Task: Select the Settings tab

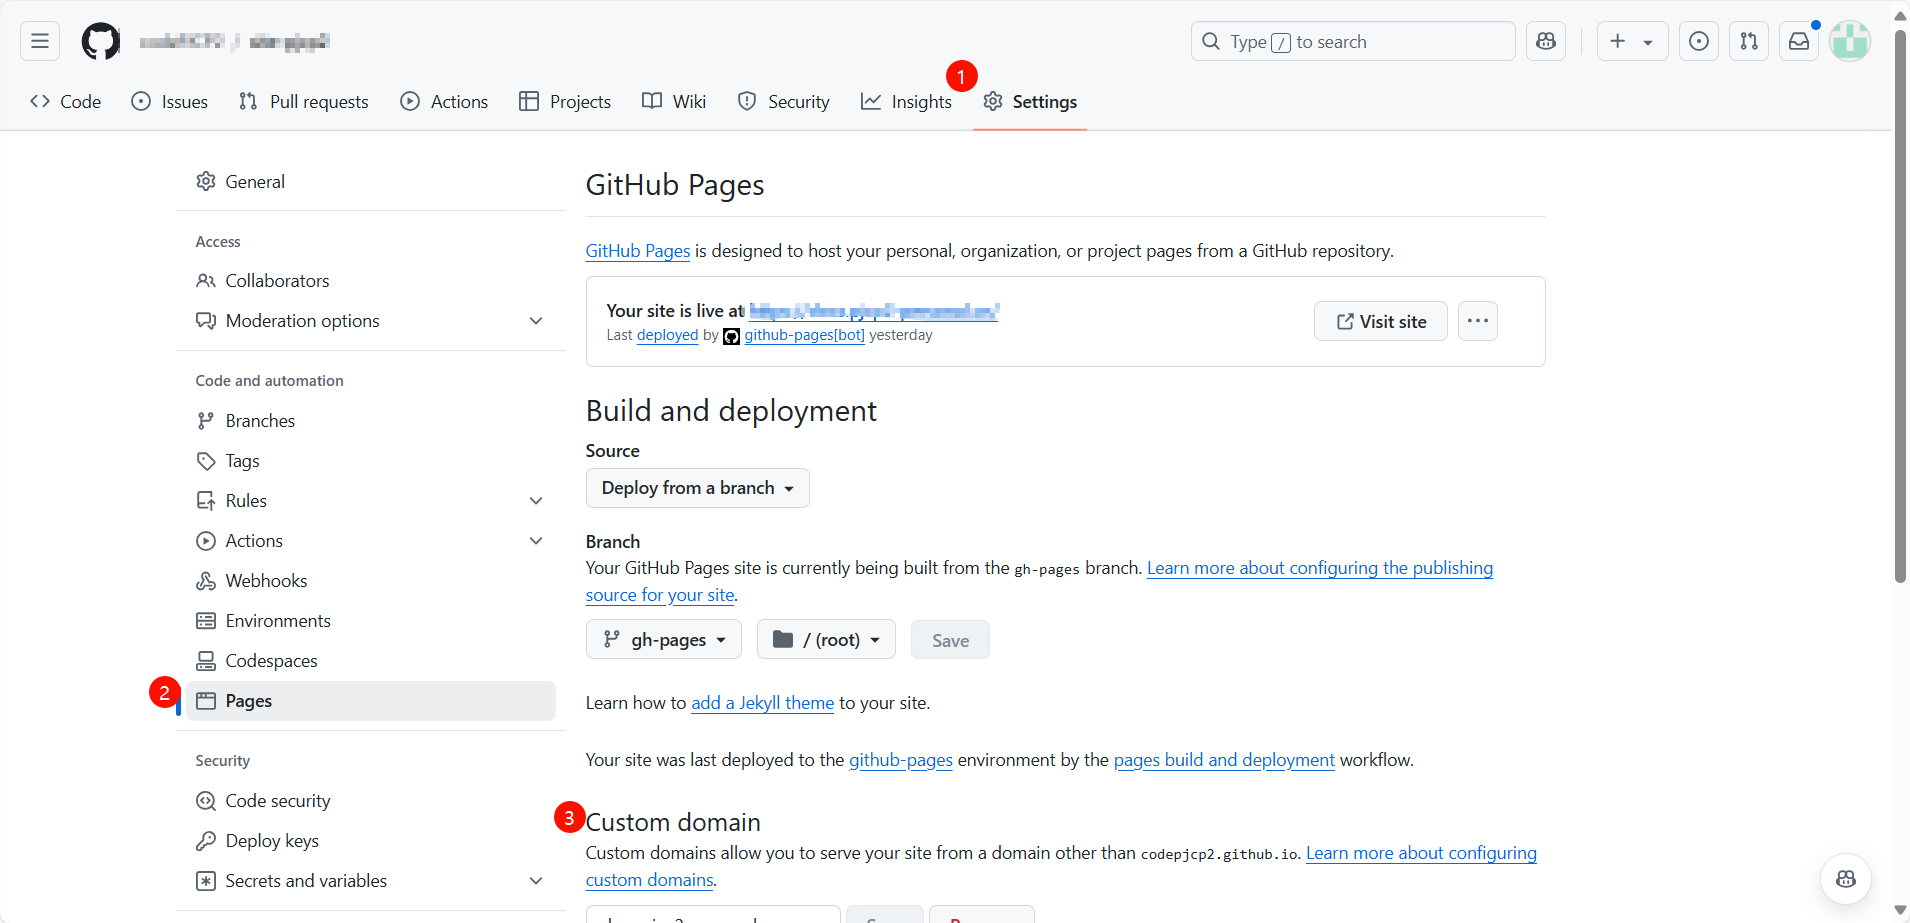Action: (1030, 101)
